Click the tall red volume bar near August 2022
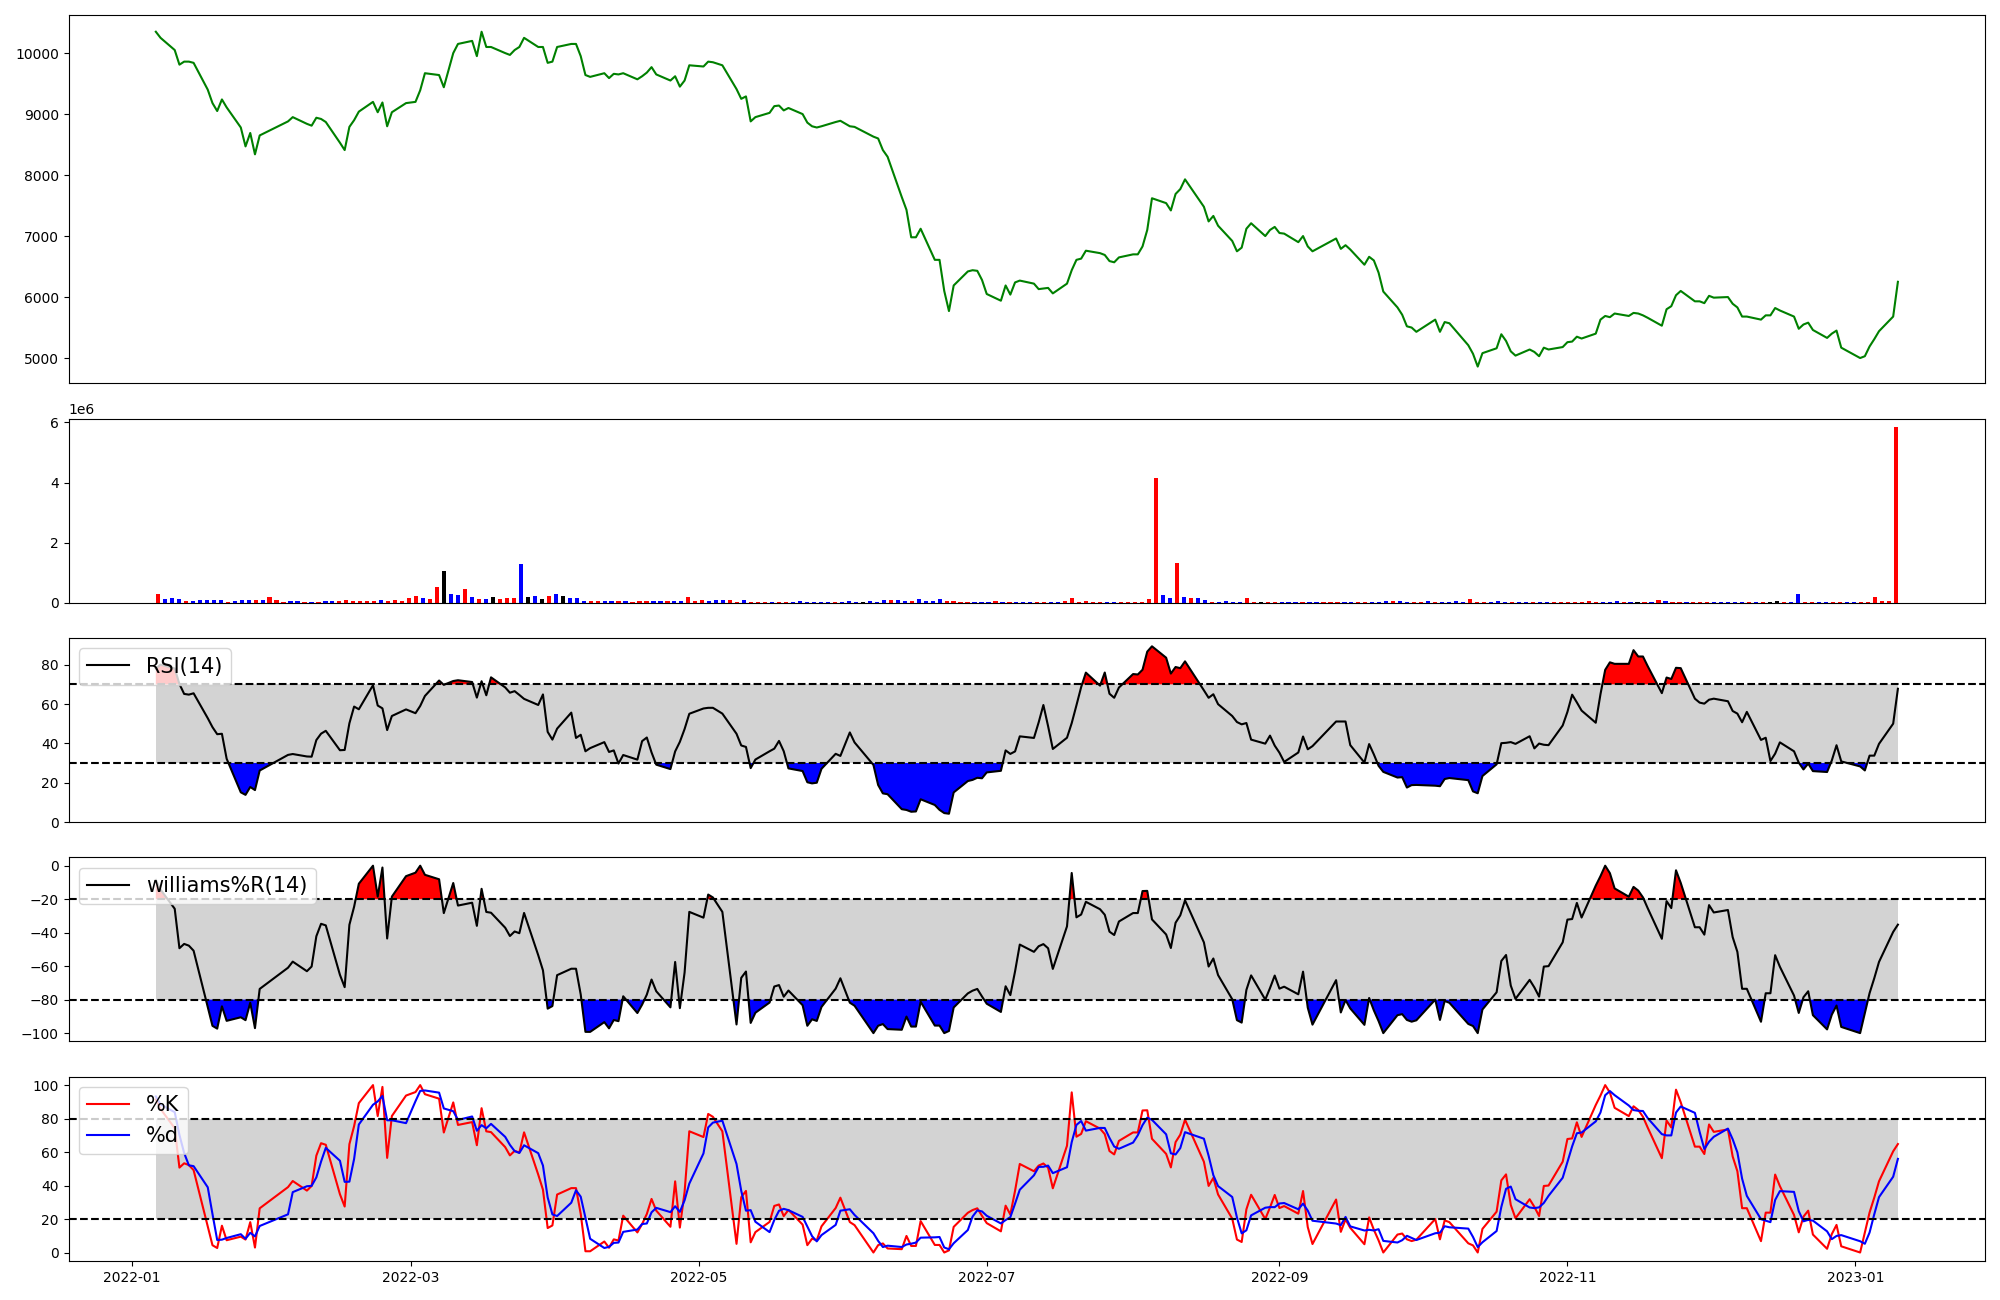 (x=1156, y=540)
